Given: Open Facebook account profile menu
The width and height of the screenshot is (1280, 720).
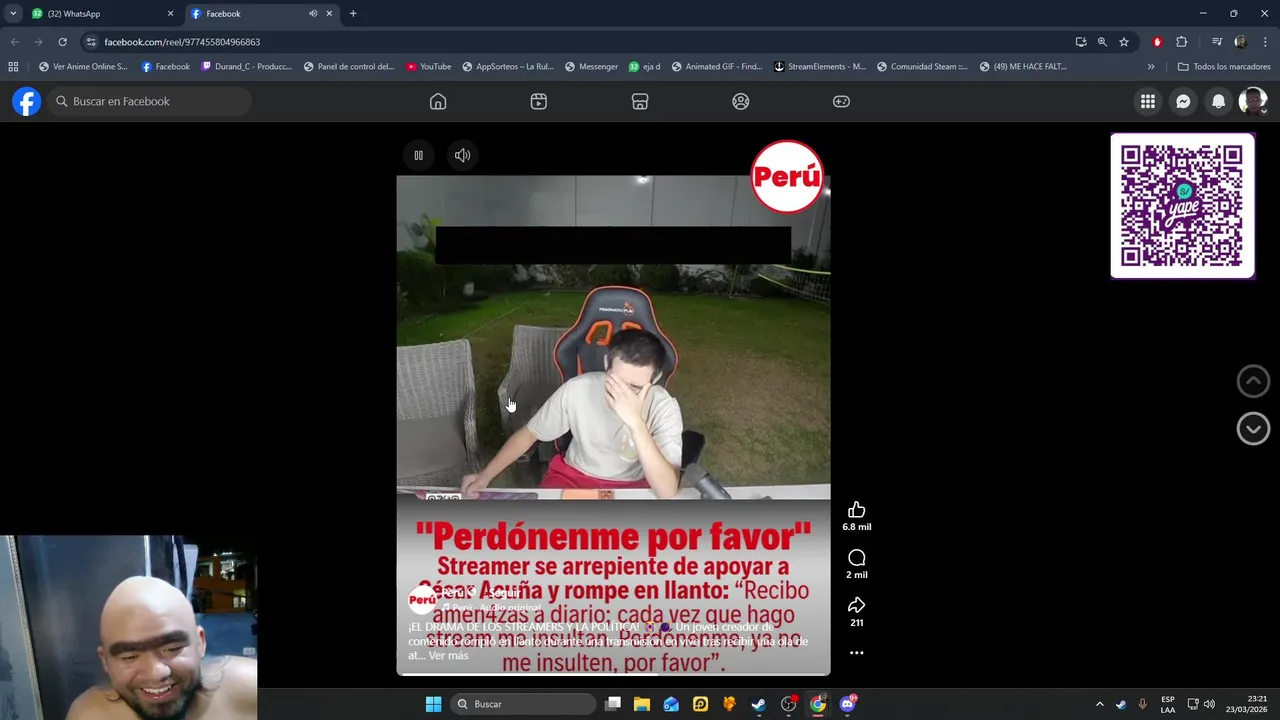Looking at the screenshot, I should [1253, 101].
